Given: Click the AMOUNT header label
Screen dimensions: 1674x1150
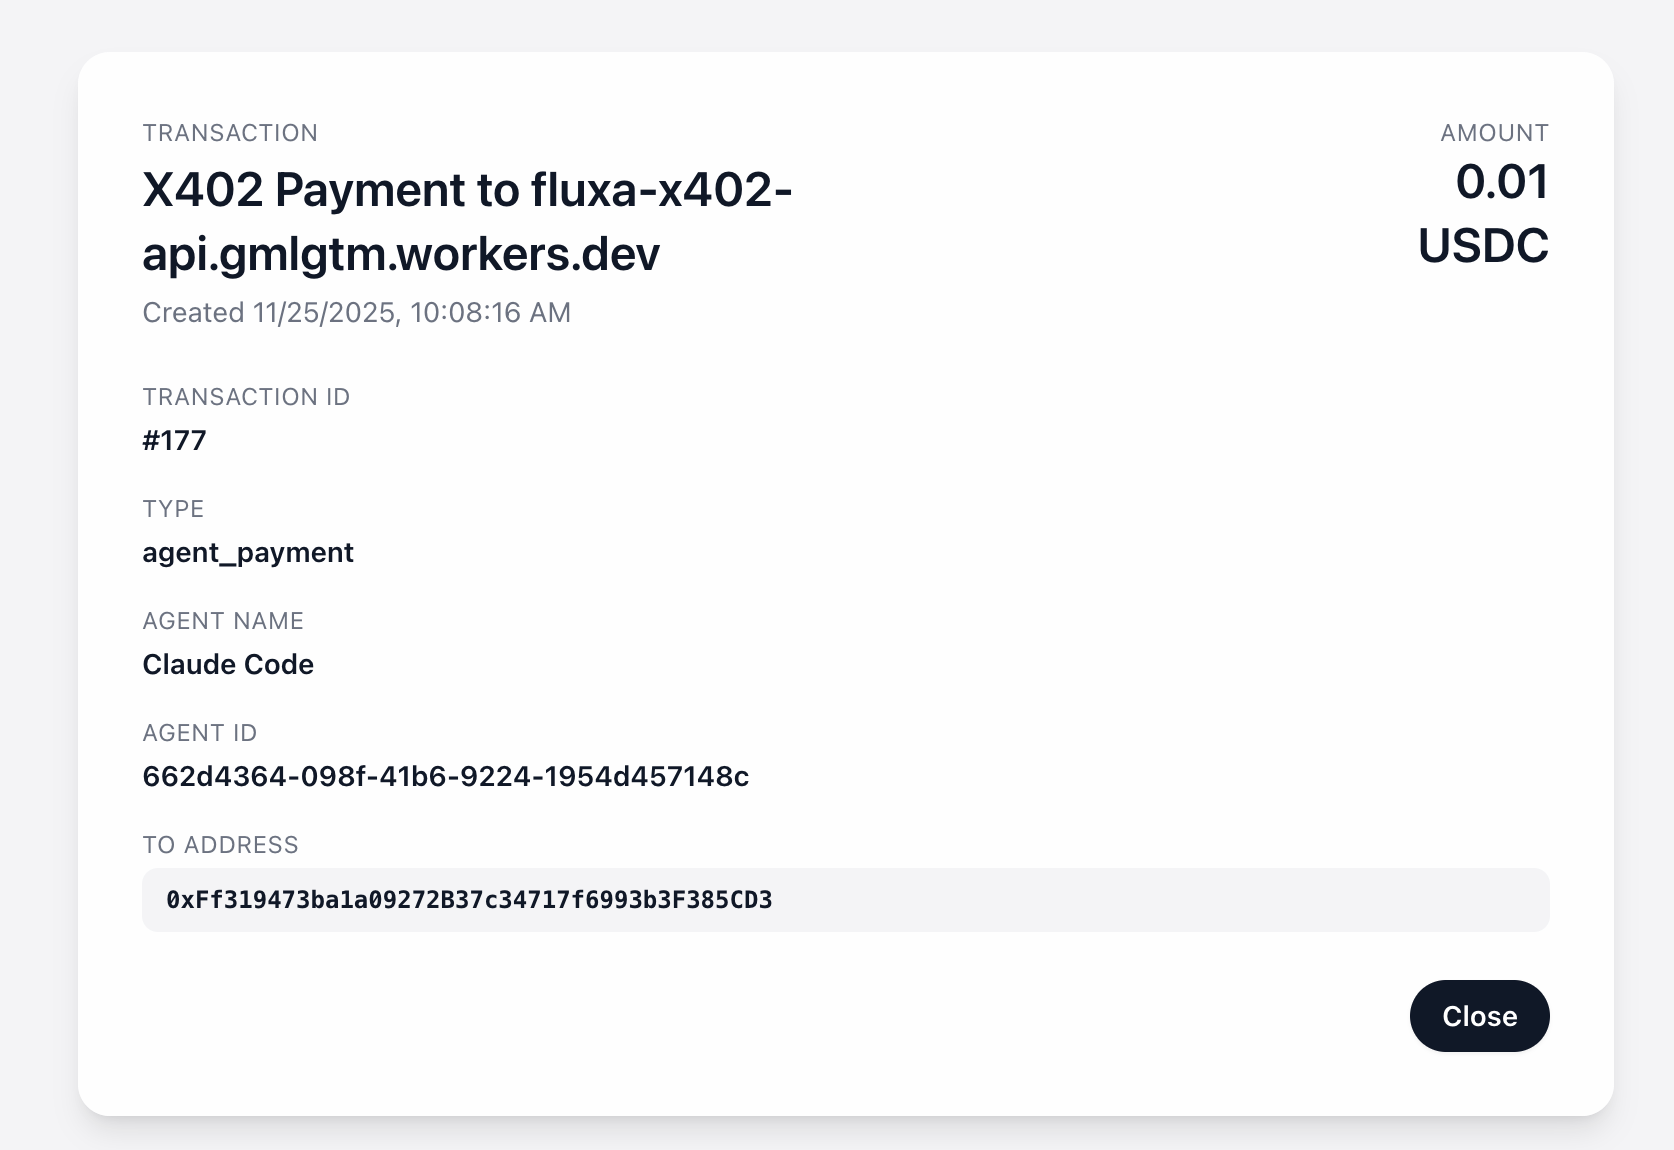Looking at the screenshot, I should tap(1494, 133).
